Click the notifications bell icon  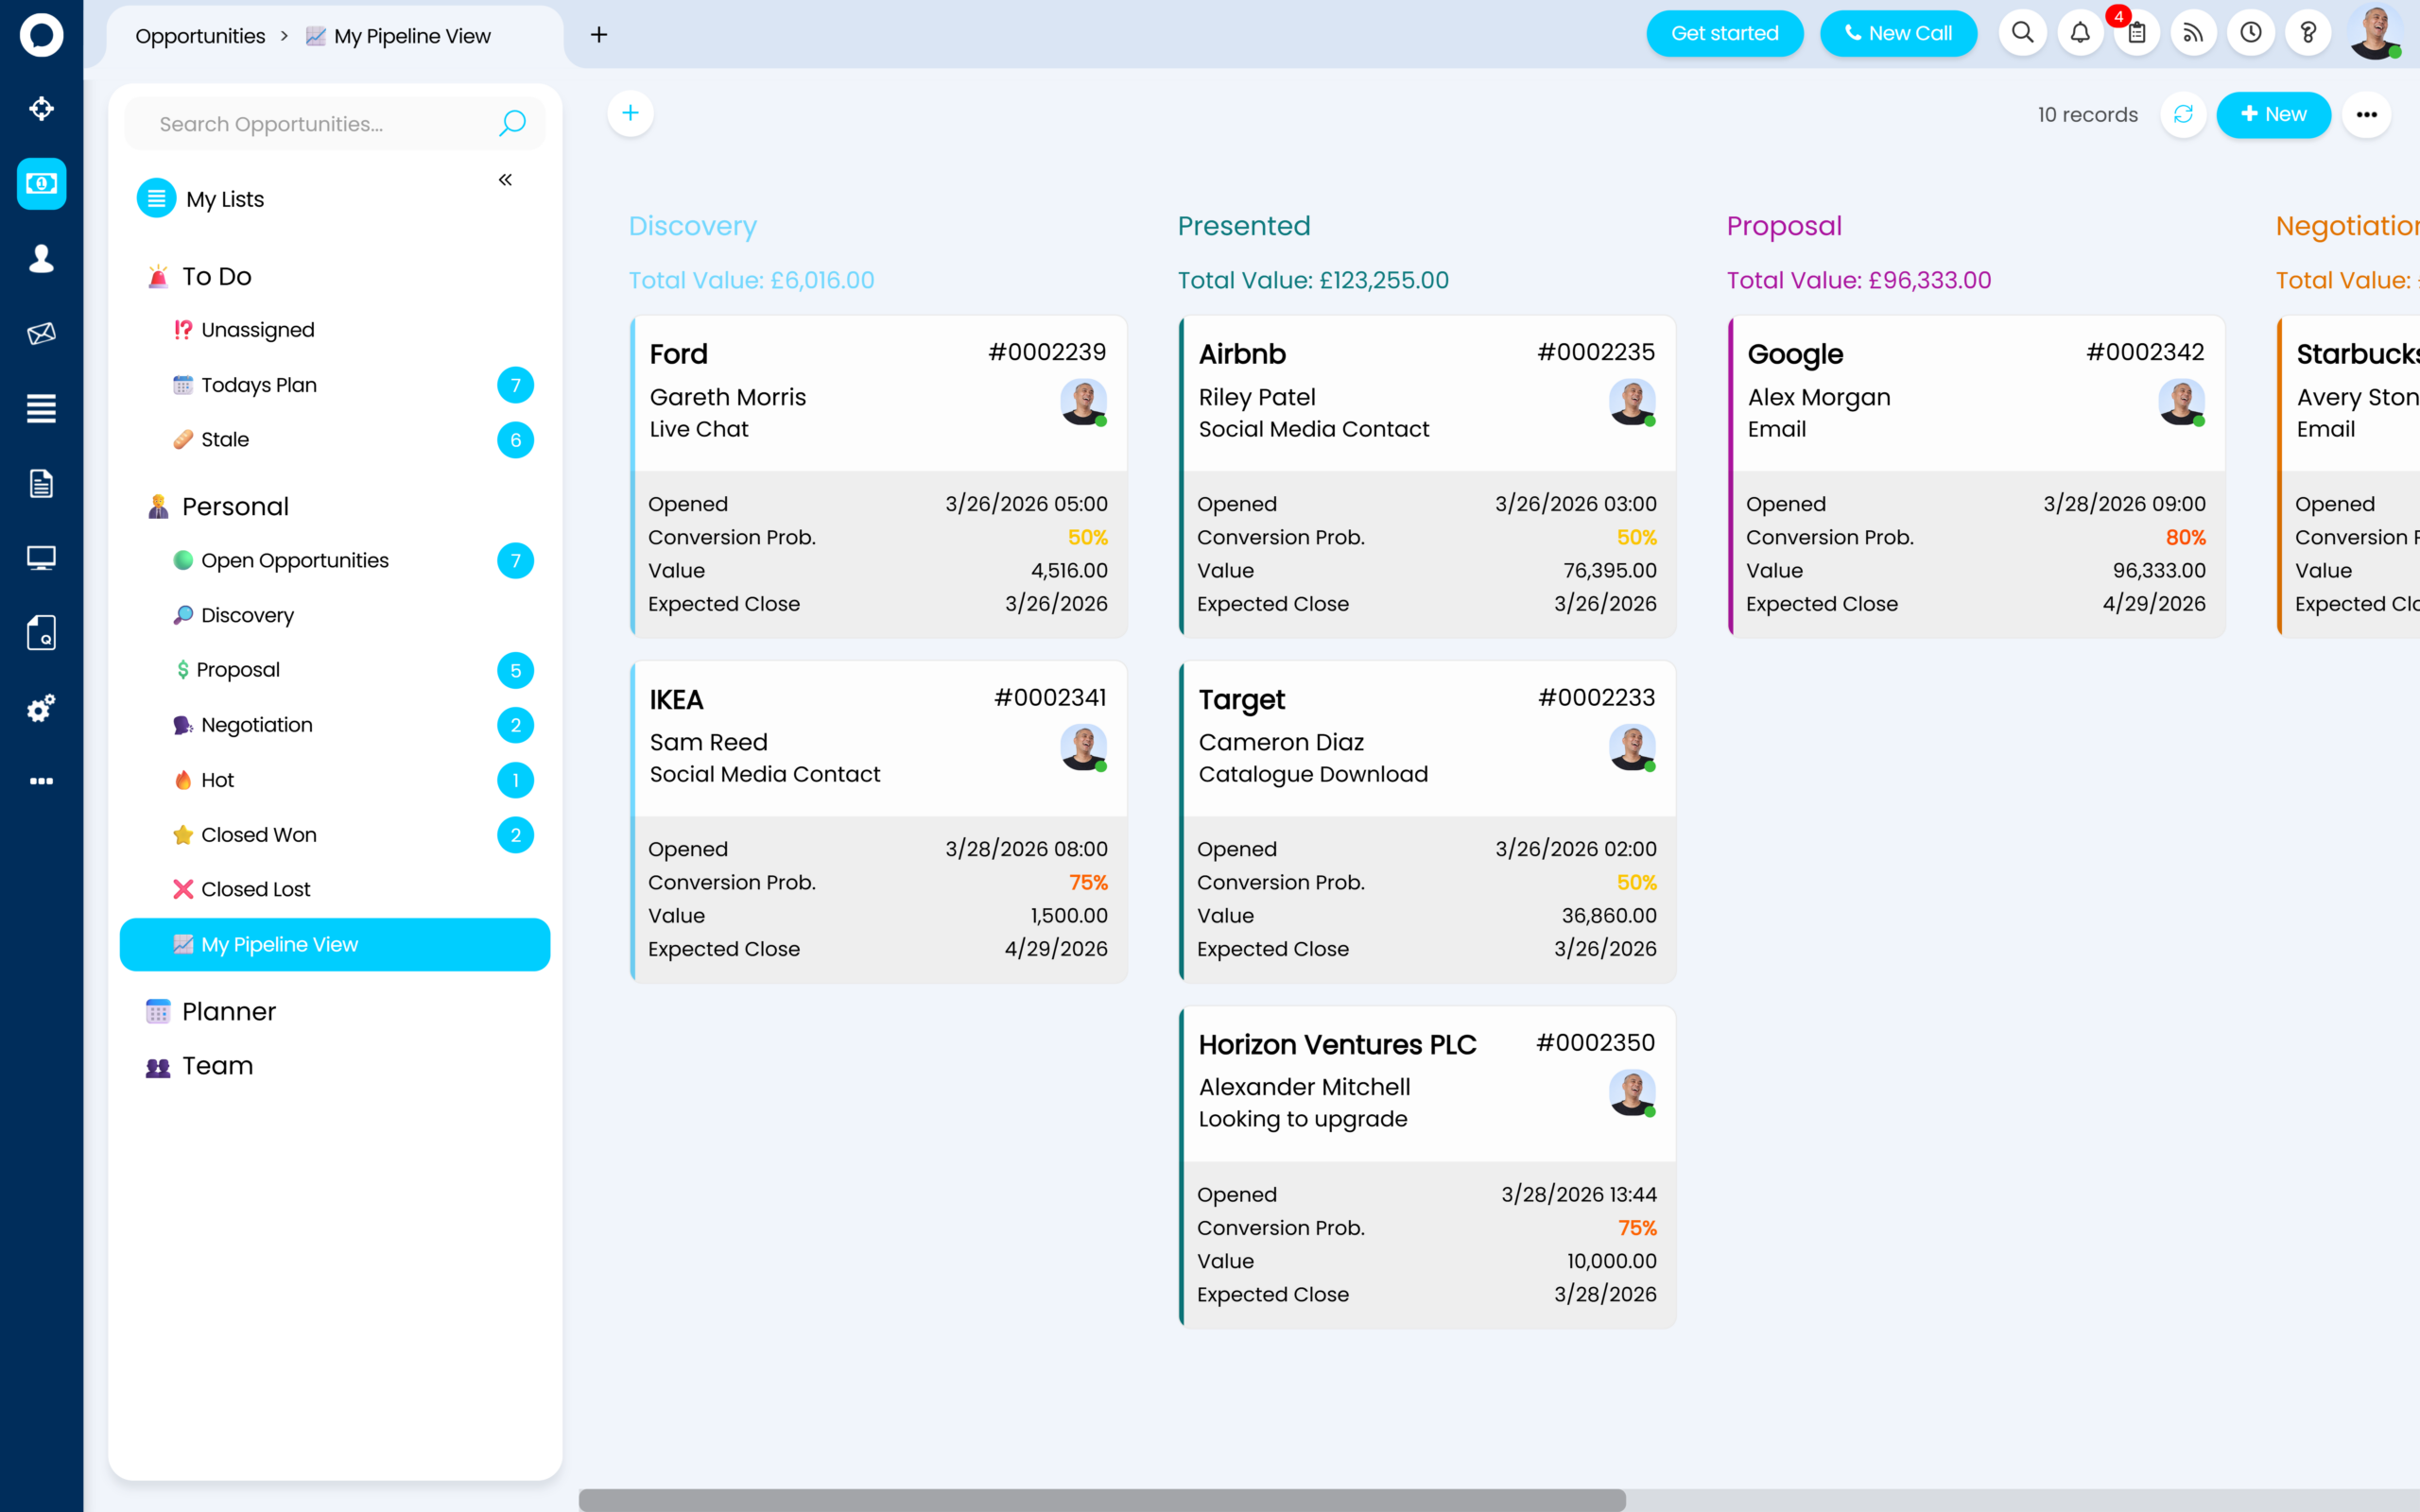[x=2080, y=33]
